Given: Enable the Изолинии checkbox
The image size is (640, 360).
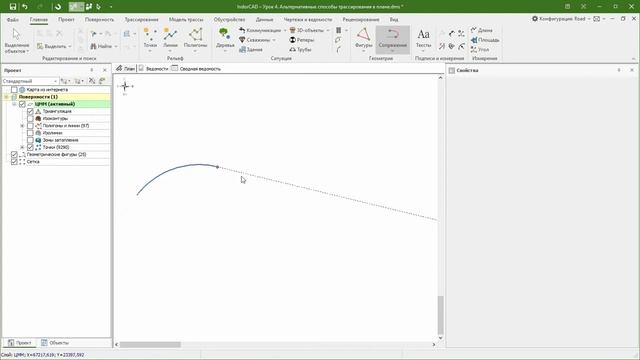Looking at the screenshot, I should tap(30, 133).
